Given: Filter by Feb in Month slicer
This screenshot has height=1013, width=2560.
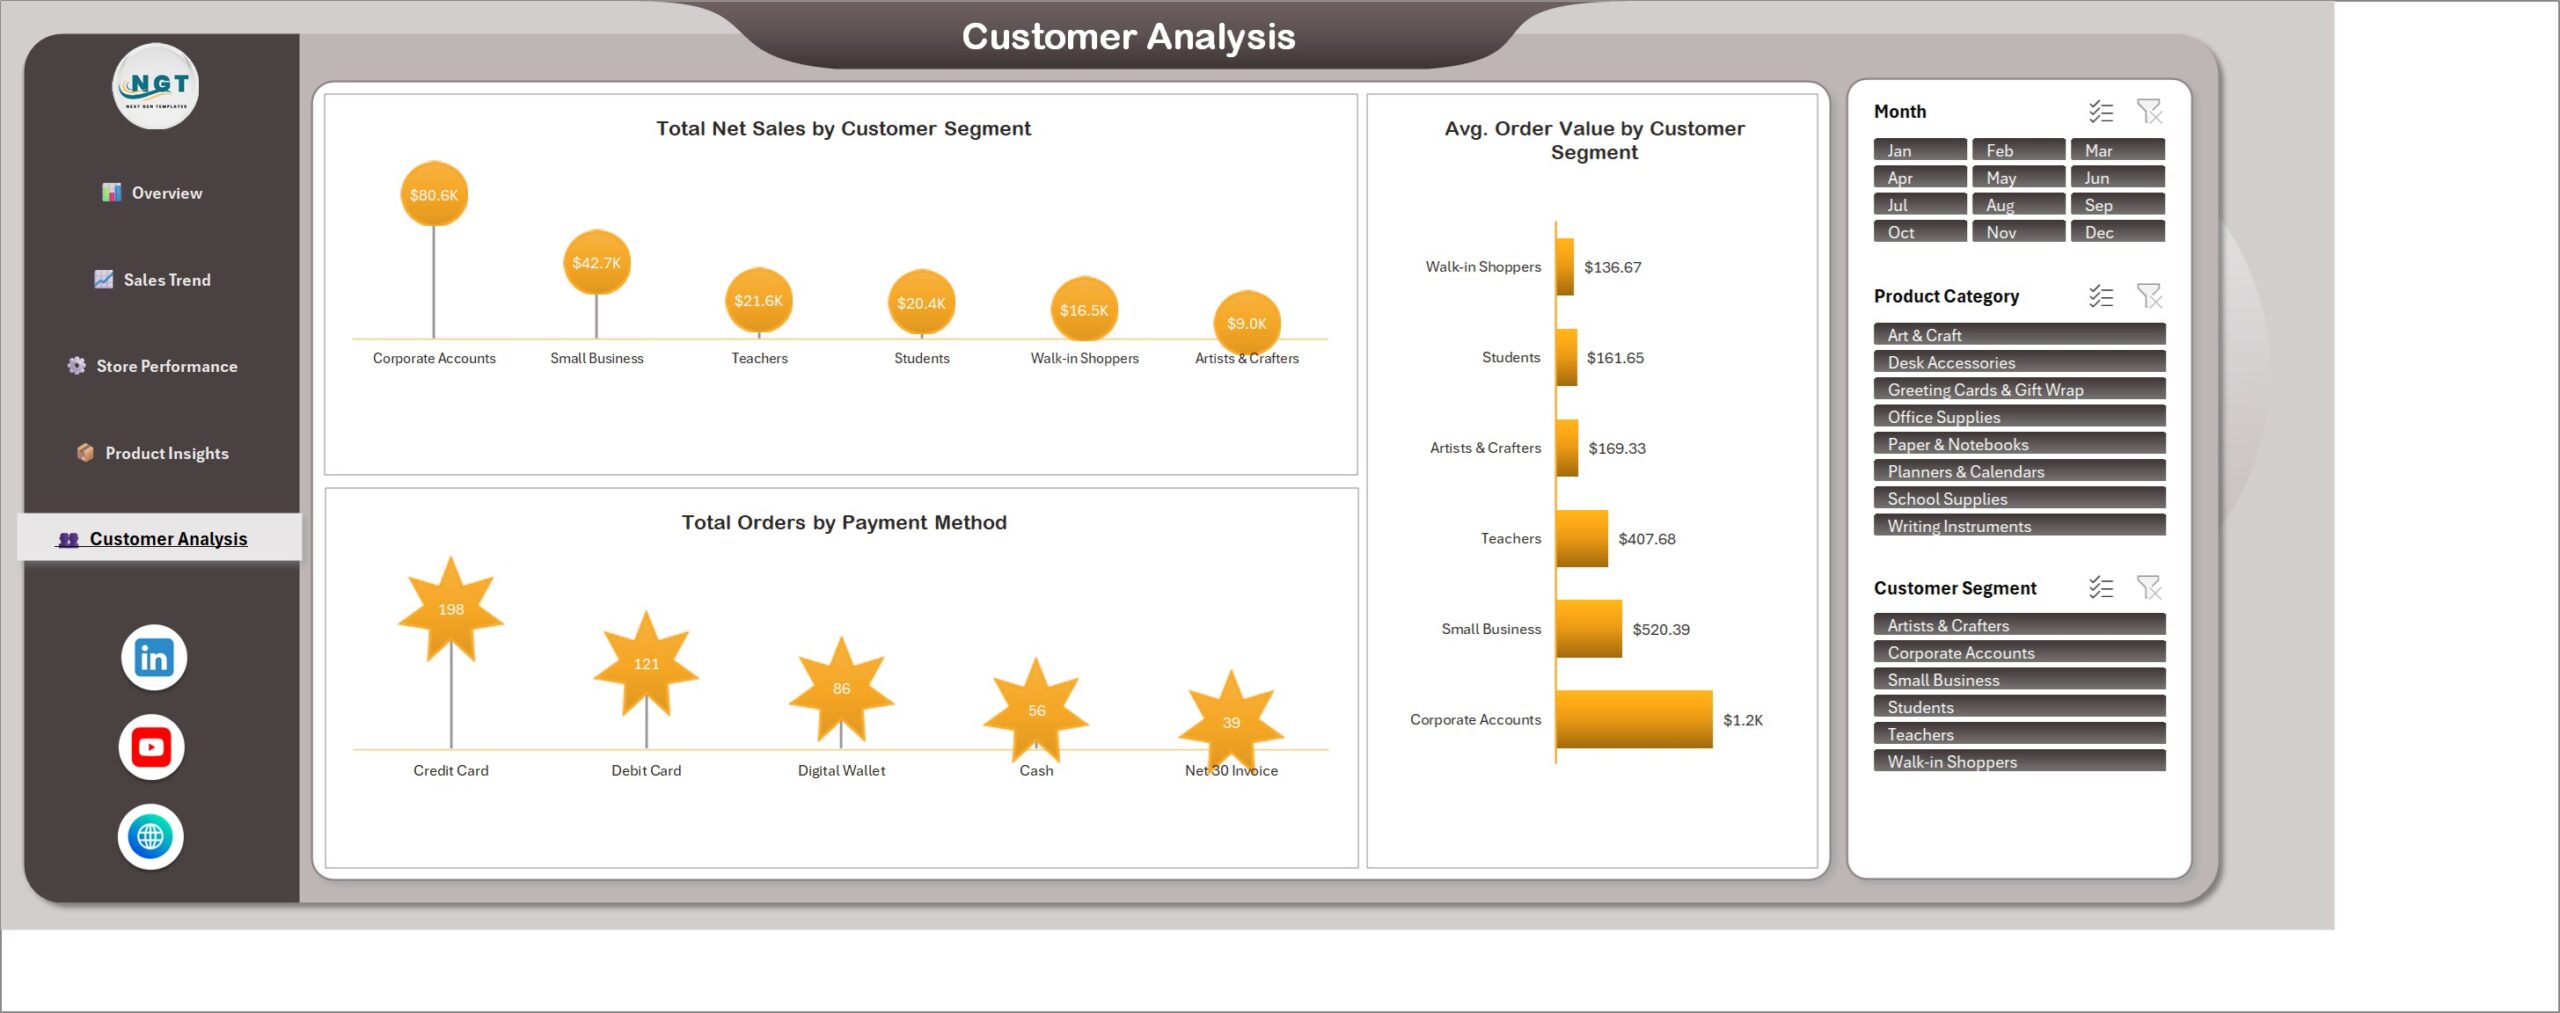Looking at the screenshot, I should coord(2019,150).
